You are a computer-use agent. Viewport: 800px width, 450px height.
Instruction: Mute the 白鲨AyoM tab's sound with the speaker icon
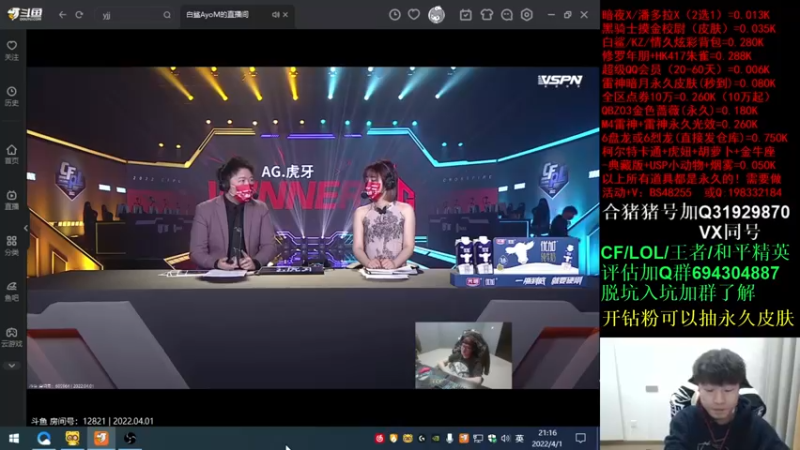tap(276, 15)
